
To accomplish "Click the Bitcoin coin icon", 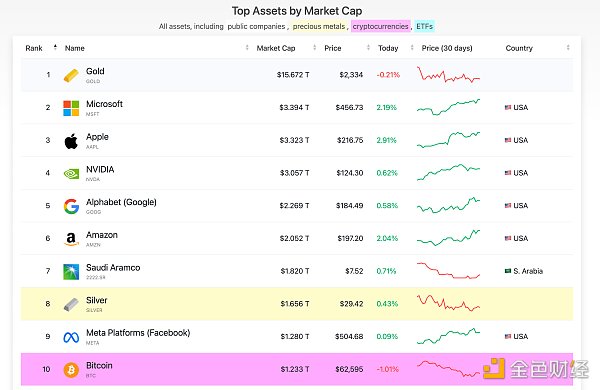I will pos(71,370).
